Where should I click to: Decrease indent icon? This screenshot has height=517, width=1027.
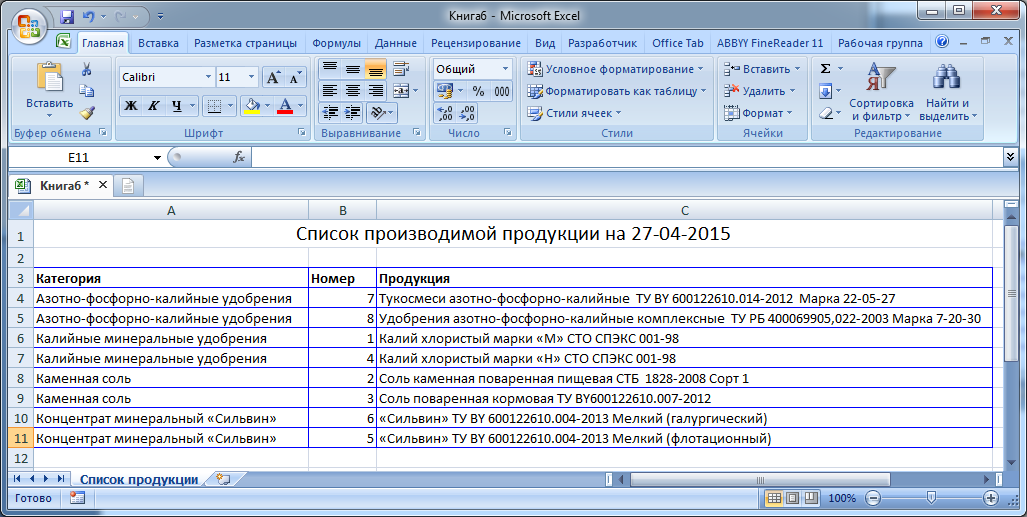click(x=330, y=113)
